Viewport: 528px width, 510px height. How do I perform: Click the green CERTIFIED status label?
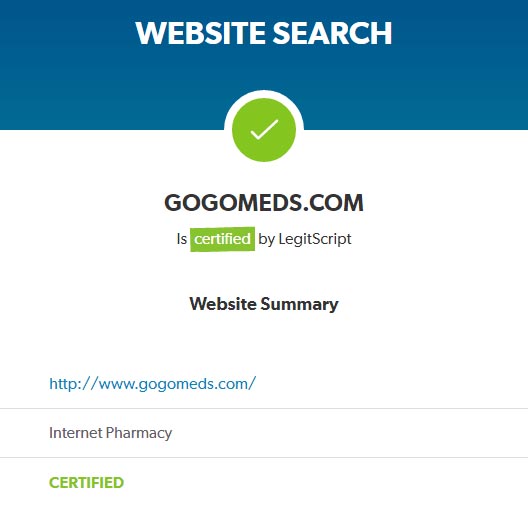click(87, 483)
